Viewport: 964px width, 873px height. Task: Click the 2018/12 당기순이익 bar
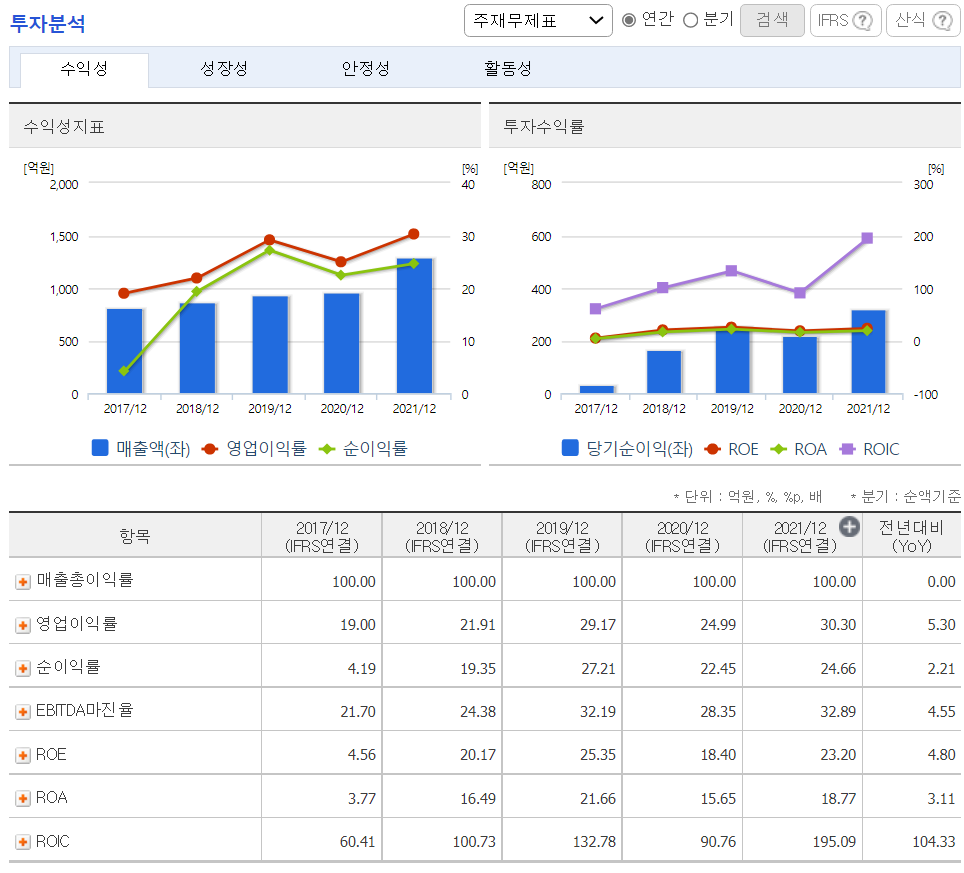coord(664,372)
